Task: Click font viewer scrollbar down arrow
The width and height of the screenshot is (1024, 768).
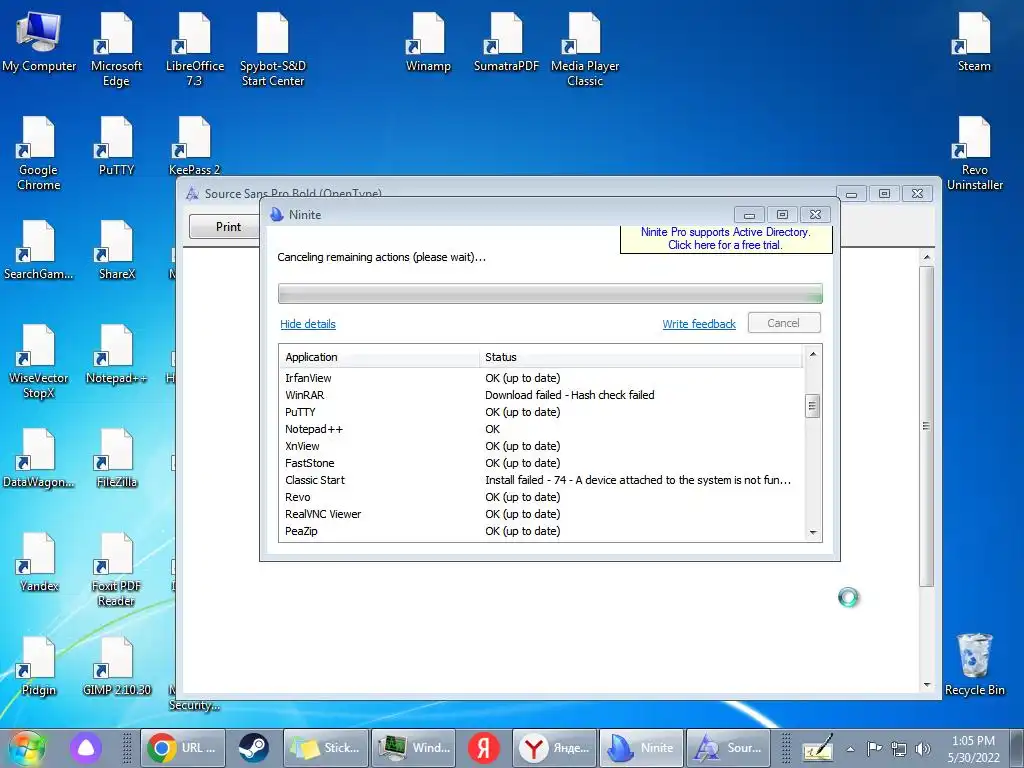Action: 927,685
